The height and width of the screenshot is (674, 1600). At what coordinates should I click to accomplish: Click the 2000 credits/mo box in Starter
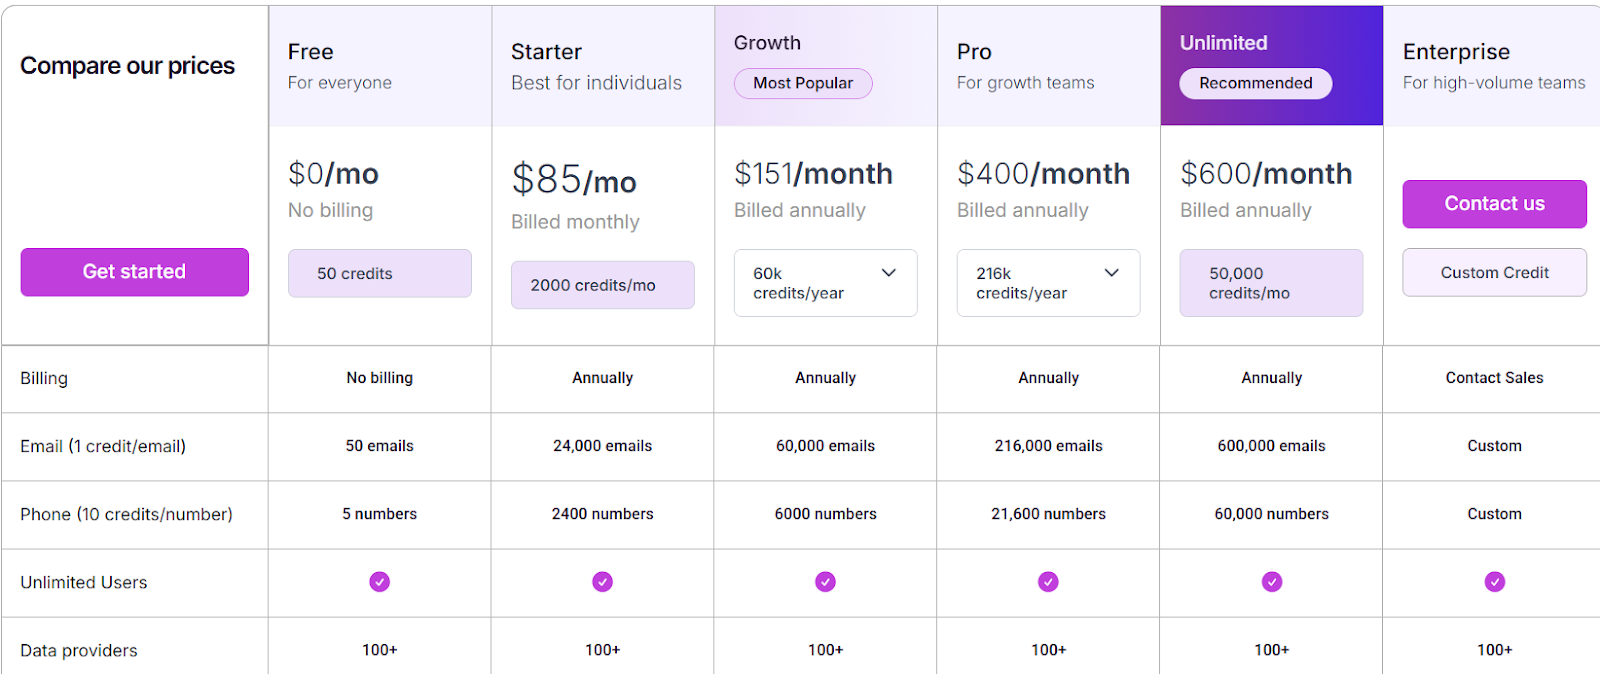pos(602,285)
